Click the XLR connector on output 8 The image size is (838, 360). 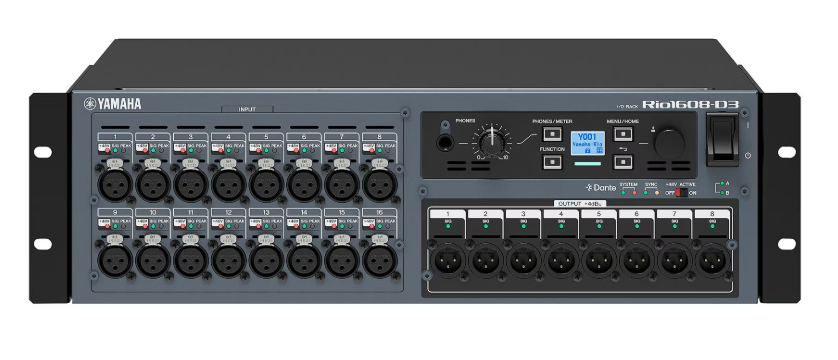pyautogui.click(x=713, y=261)
